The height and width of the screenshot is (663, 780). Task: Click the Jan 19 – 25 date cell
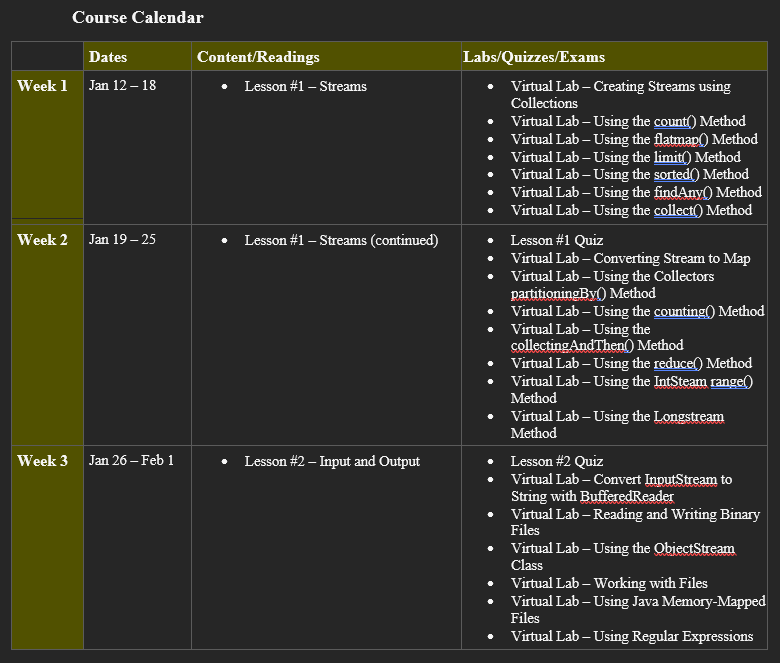click(x=122, y=240)
